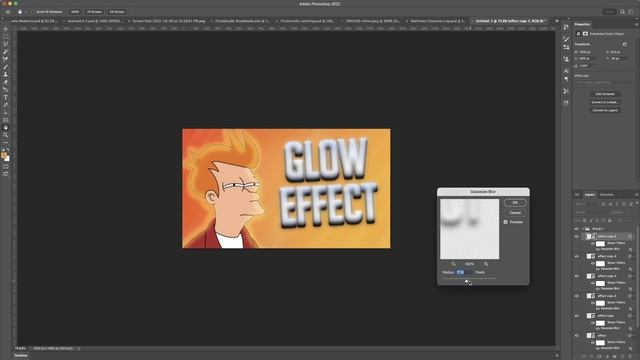Select the Move tool
640x360 pixels.
click(5, 29)
